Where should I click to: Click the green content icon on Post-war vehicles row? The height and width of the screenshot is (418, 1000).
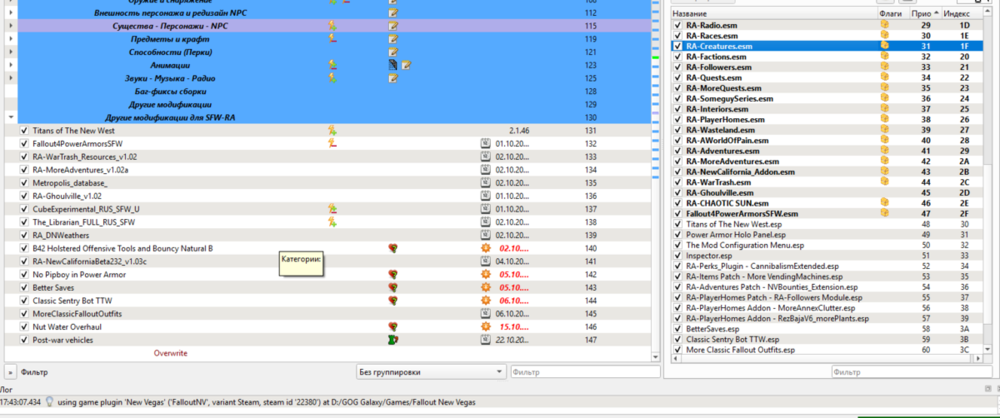coord(393,340)
